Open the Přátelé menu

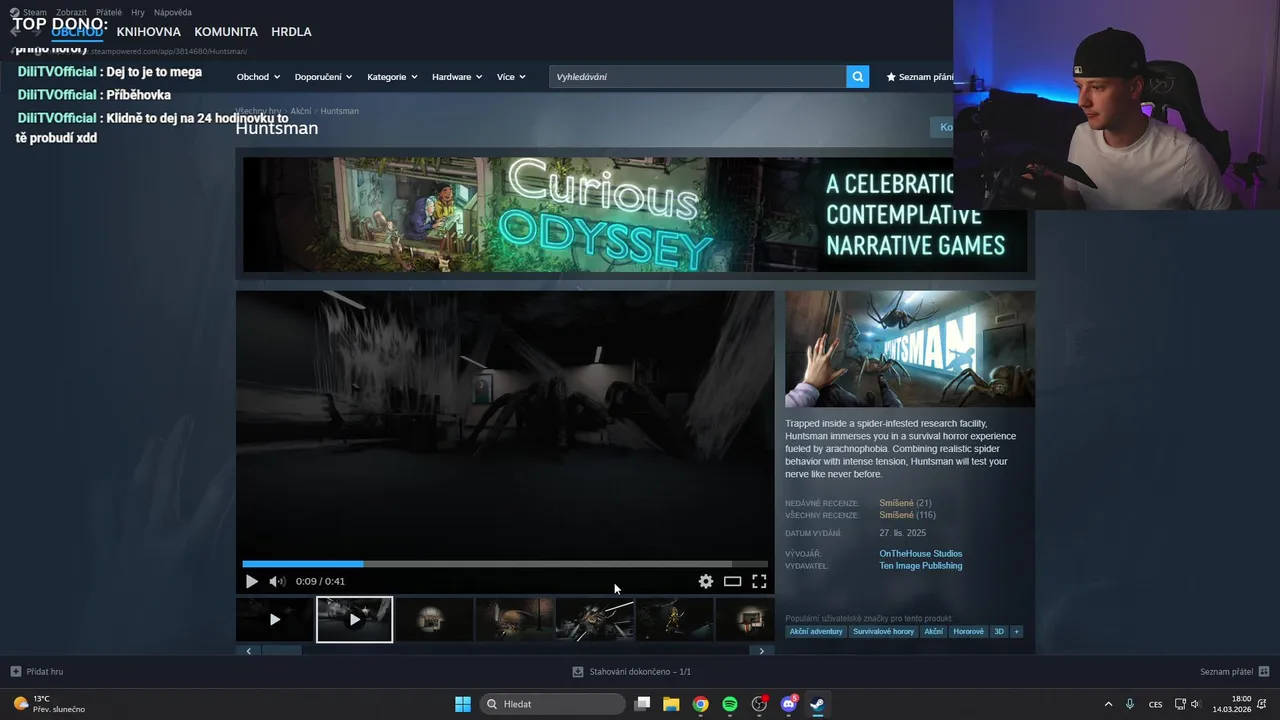tap(109, 12)
